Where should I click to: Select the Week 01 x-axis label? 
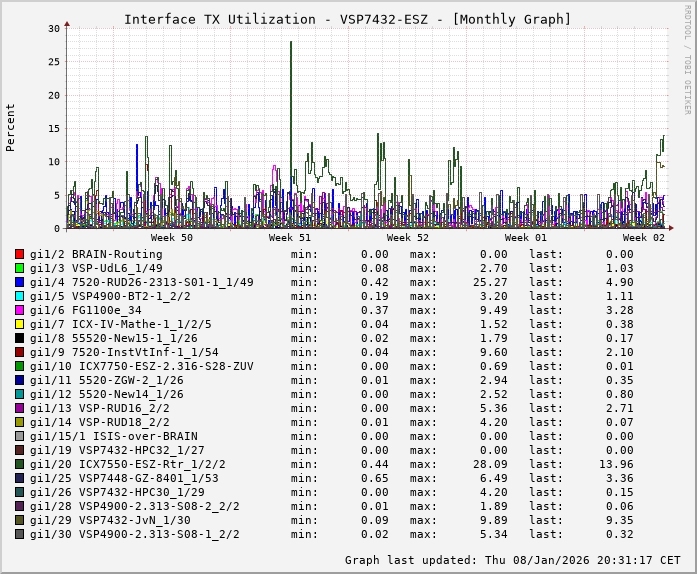click(526, 238)
